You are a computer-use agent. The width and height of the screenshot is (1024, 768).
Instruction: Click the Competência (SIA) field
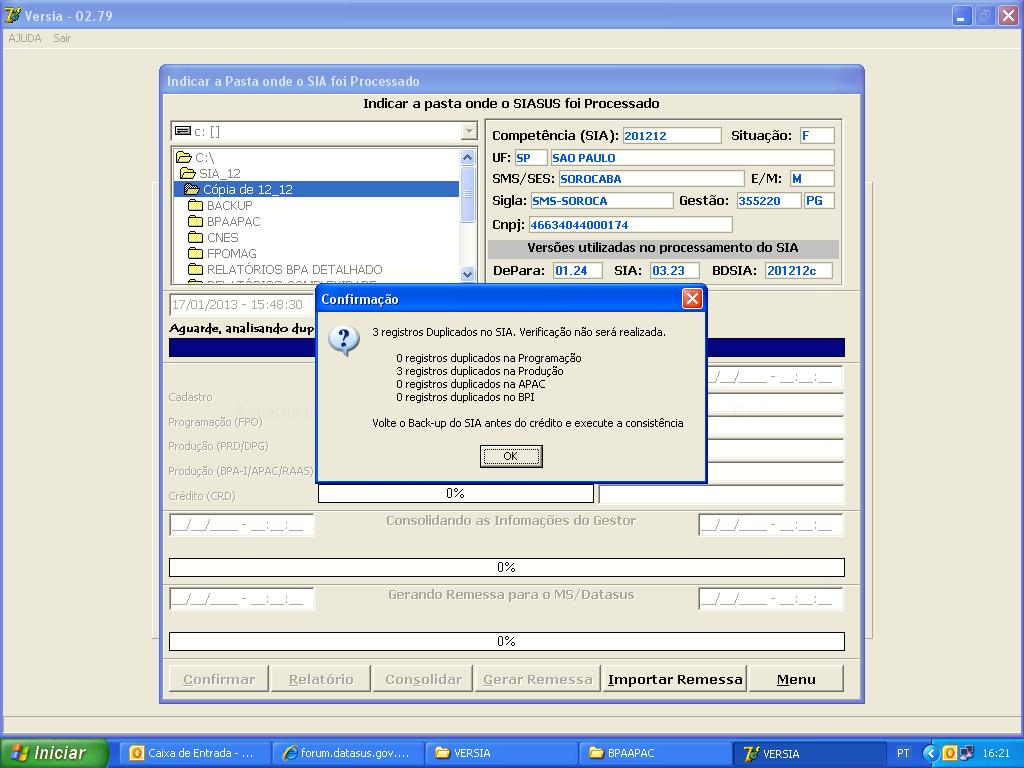[671, 136]
